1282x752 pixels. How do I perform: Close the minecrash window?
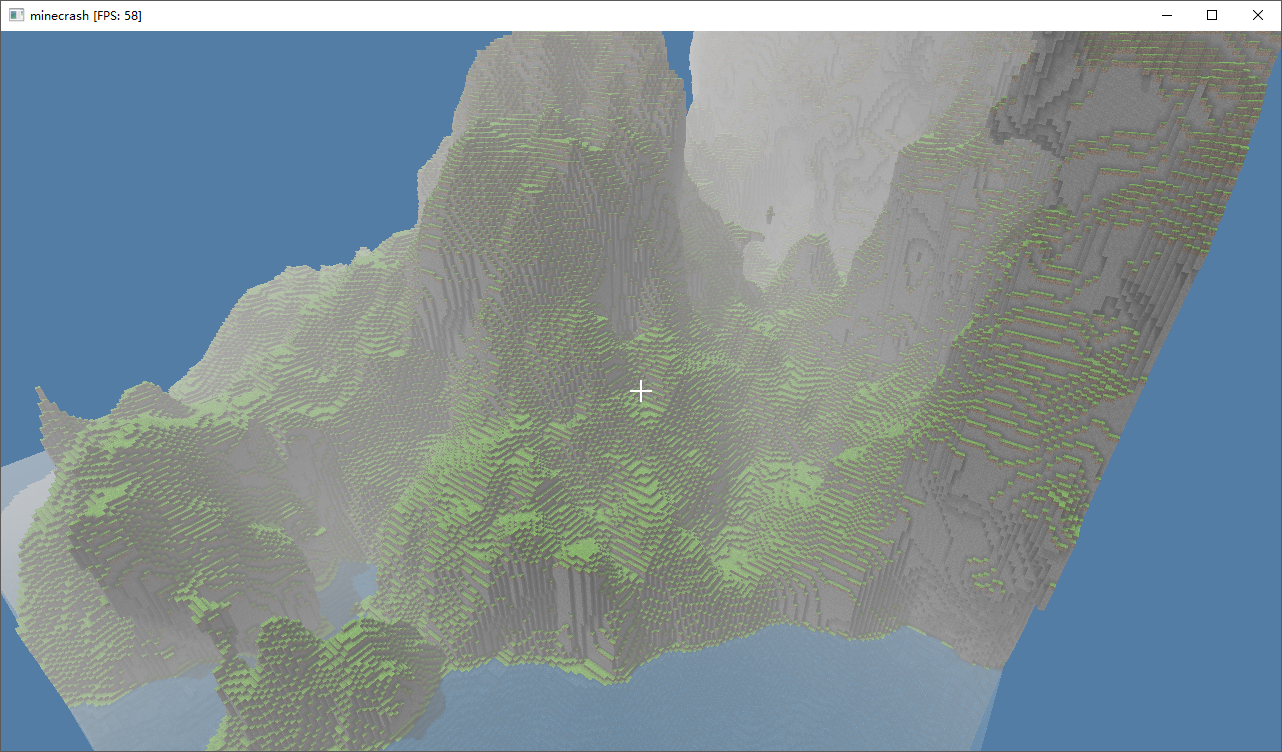tap(1258, 15)
